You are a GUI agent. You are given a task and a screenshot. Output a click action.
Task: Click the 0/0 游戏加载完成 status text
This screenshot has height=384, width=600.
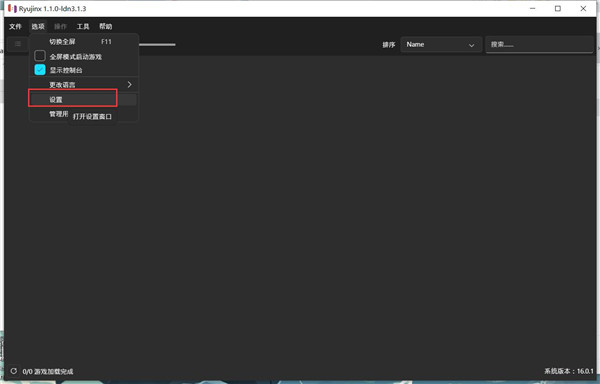point(48,371)
